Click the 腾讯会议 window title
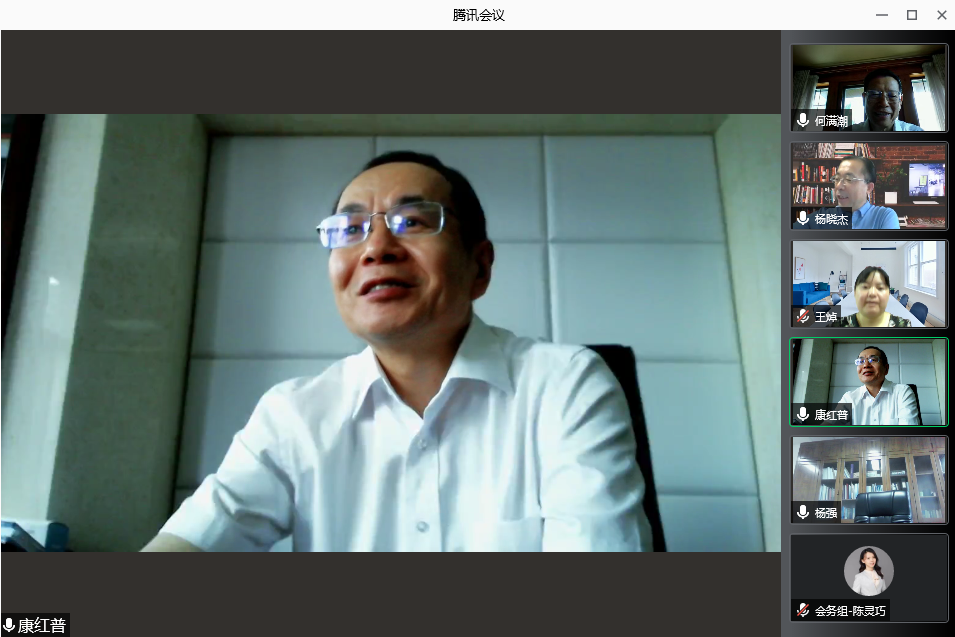955x637 pixels. coord(478,15)
